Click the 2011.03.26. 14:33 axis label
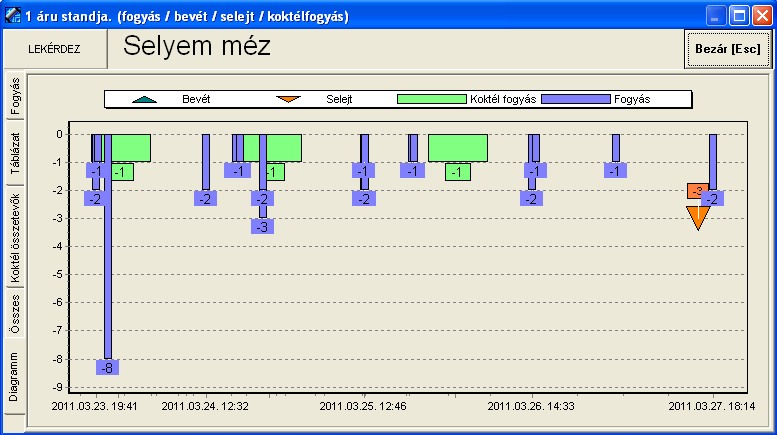The height and width of the screenshot is (435, 777). (x=531, y=406)
